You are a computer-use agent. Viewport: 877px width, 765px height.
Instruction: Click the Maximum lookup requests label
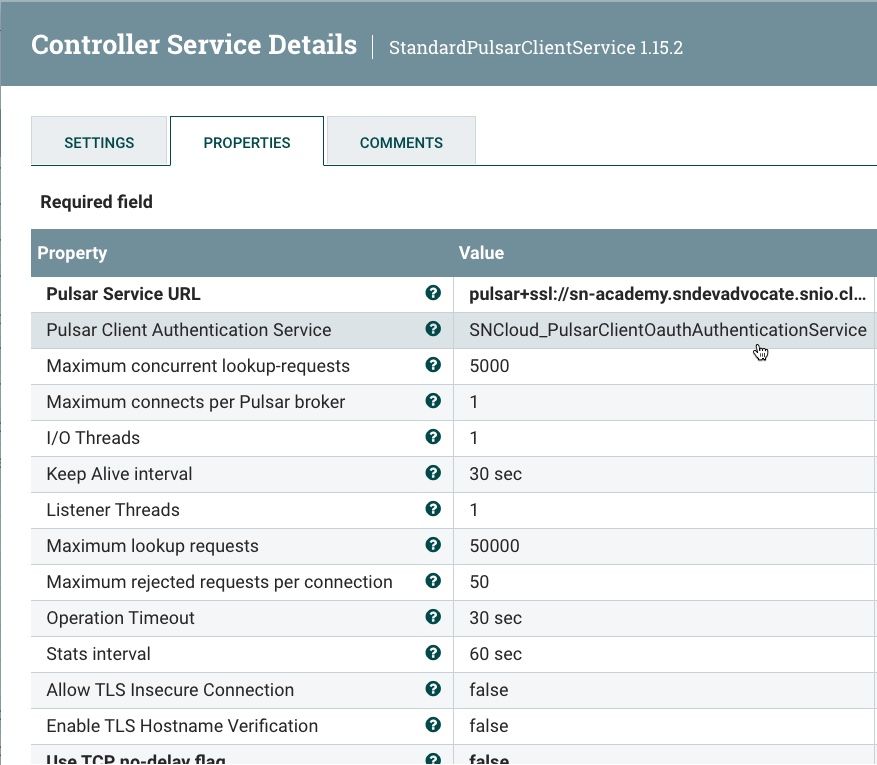click(152, 546)
